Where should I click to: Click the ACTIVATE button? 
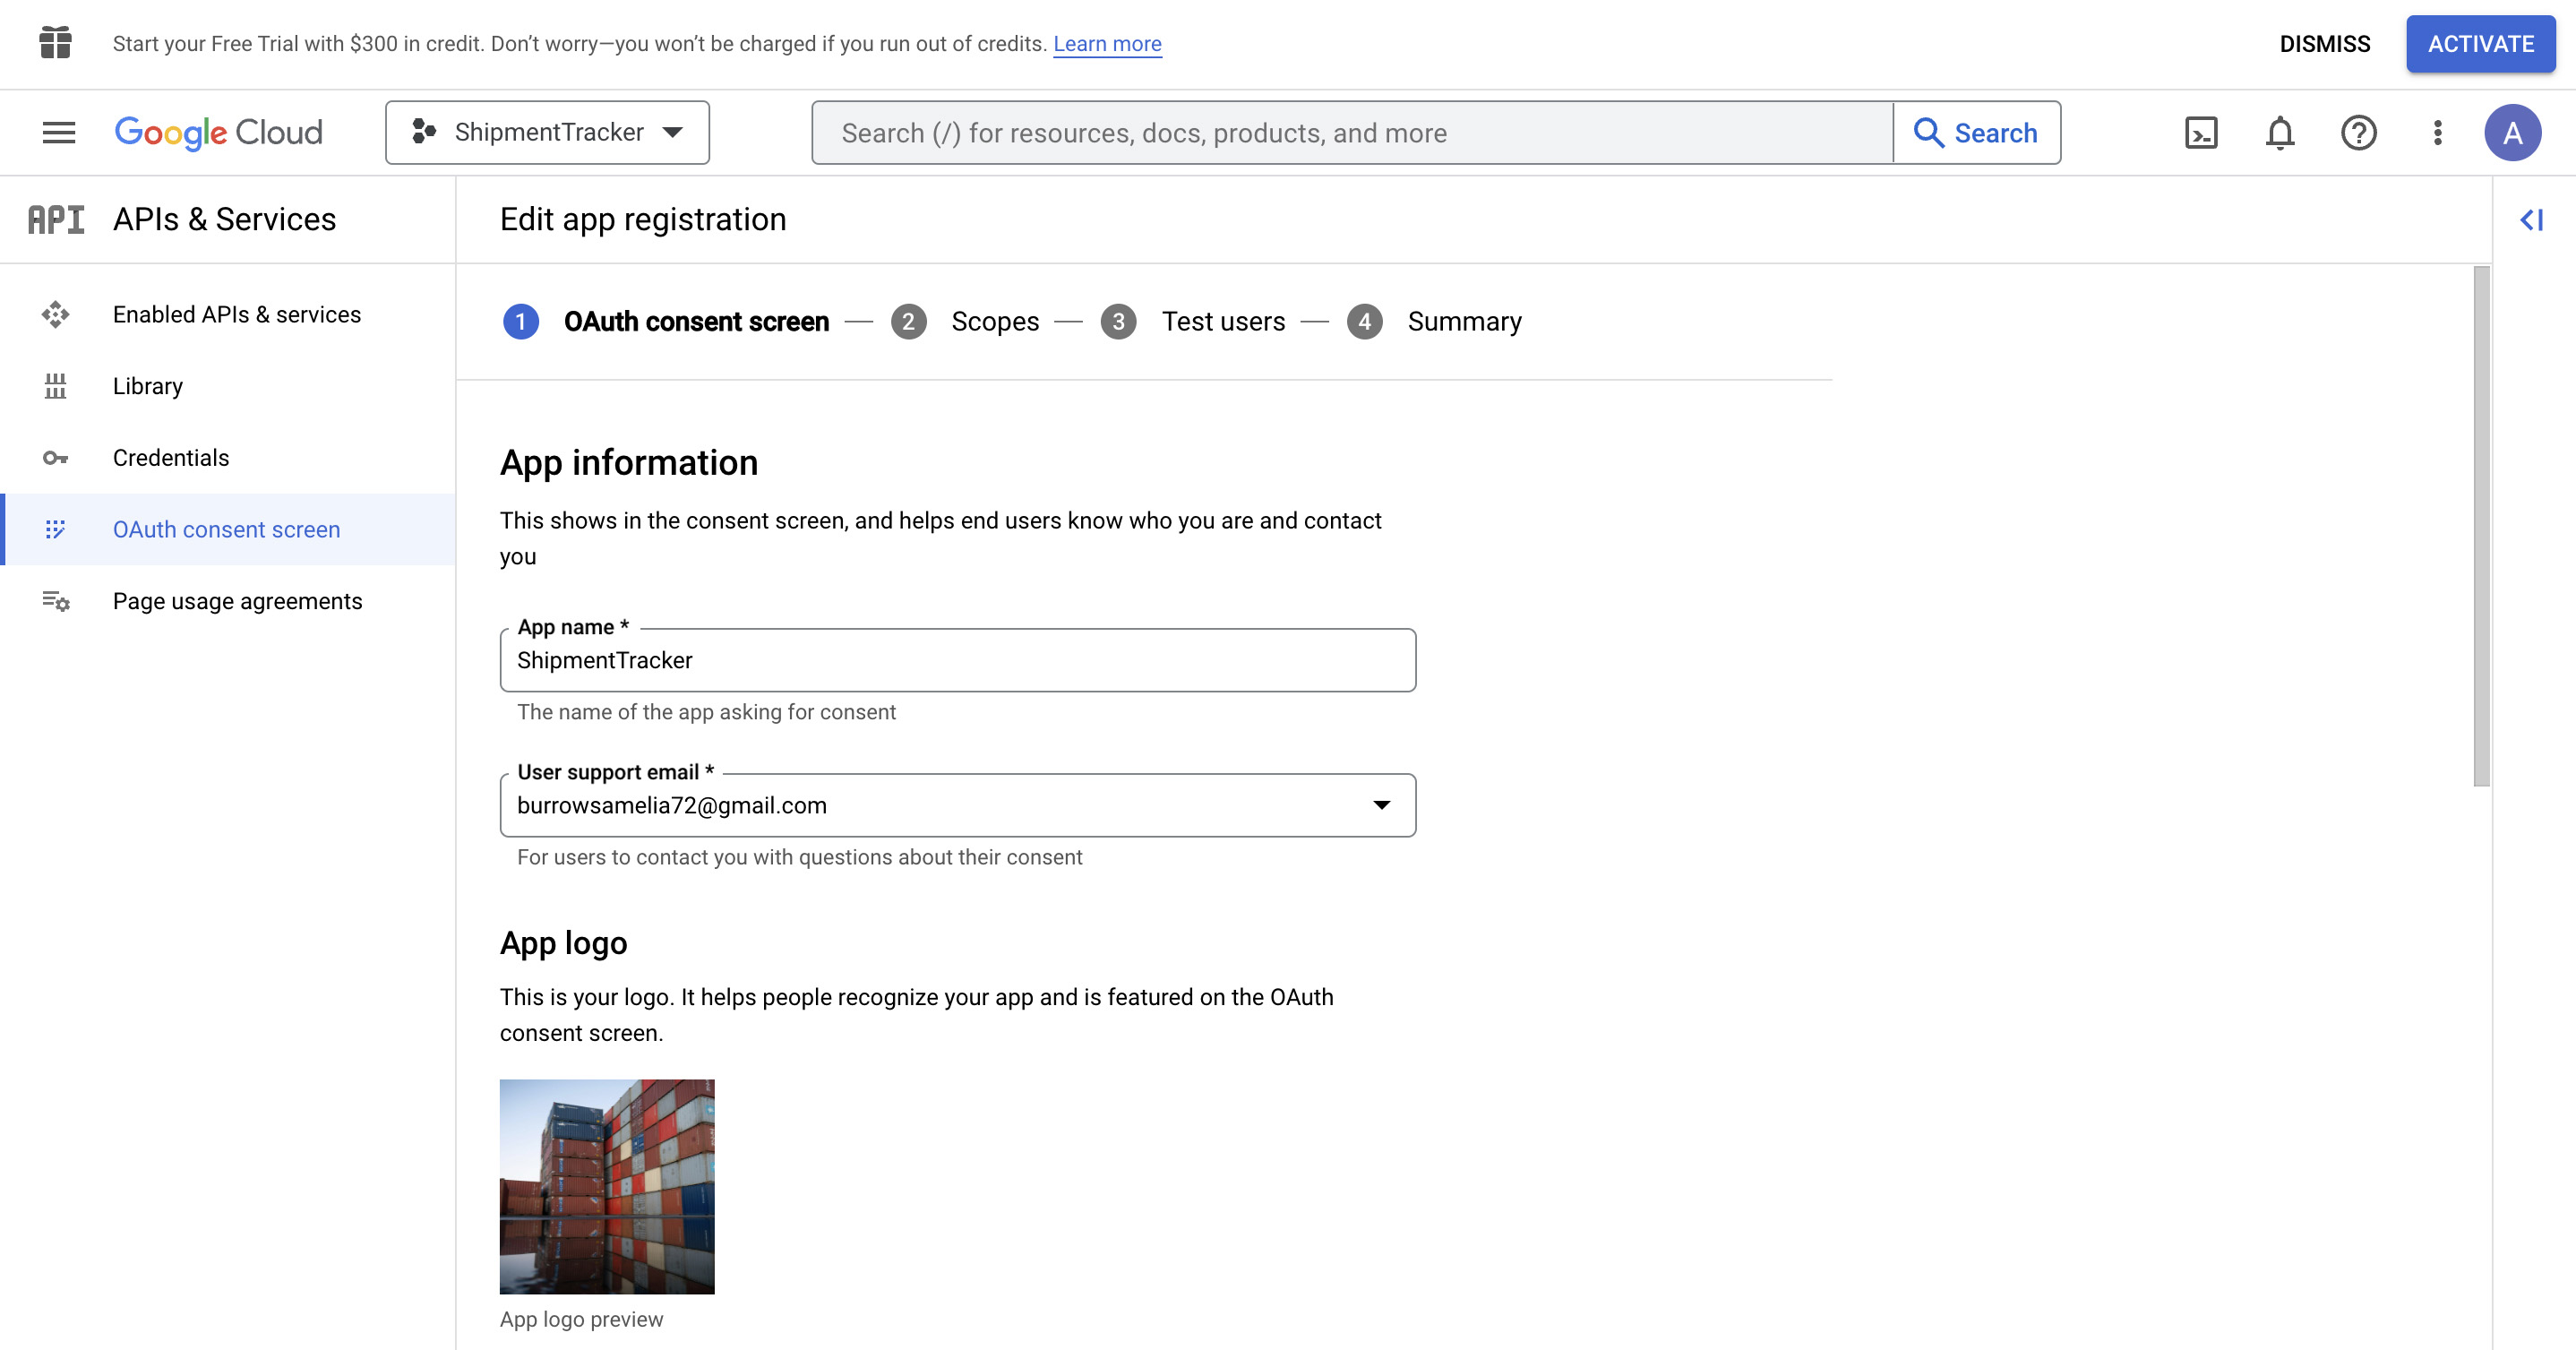pos(2480,43)
